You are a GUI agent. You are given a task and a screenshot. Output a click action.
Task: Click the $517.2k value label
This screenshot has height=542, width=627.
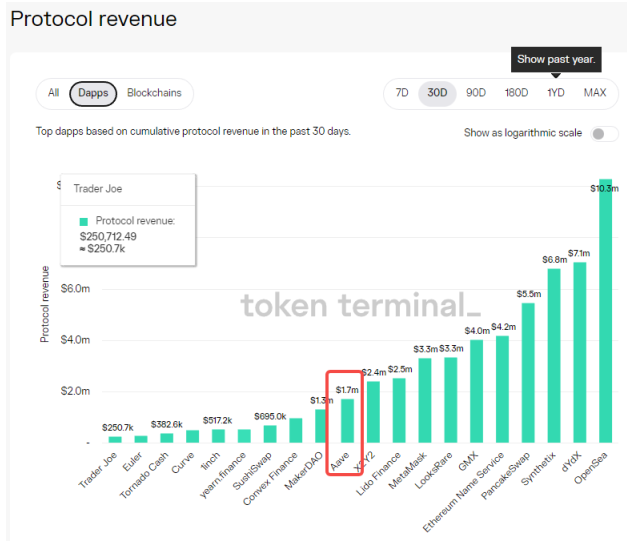pyautogui.click(x=218, y=420)
